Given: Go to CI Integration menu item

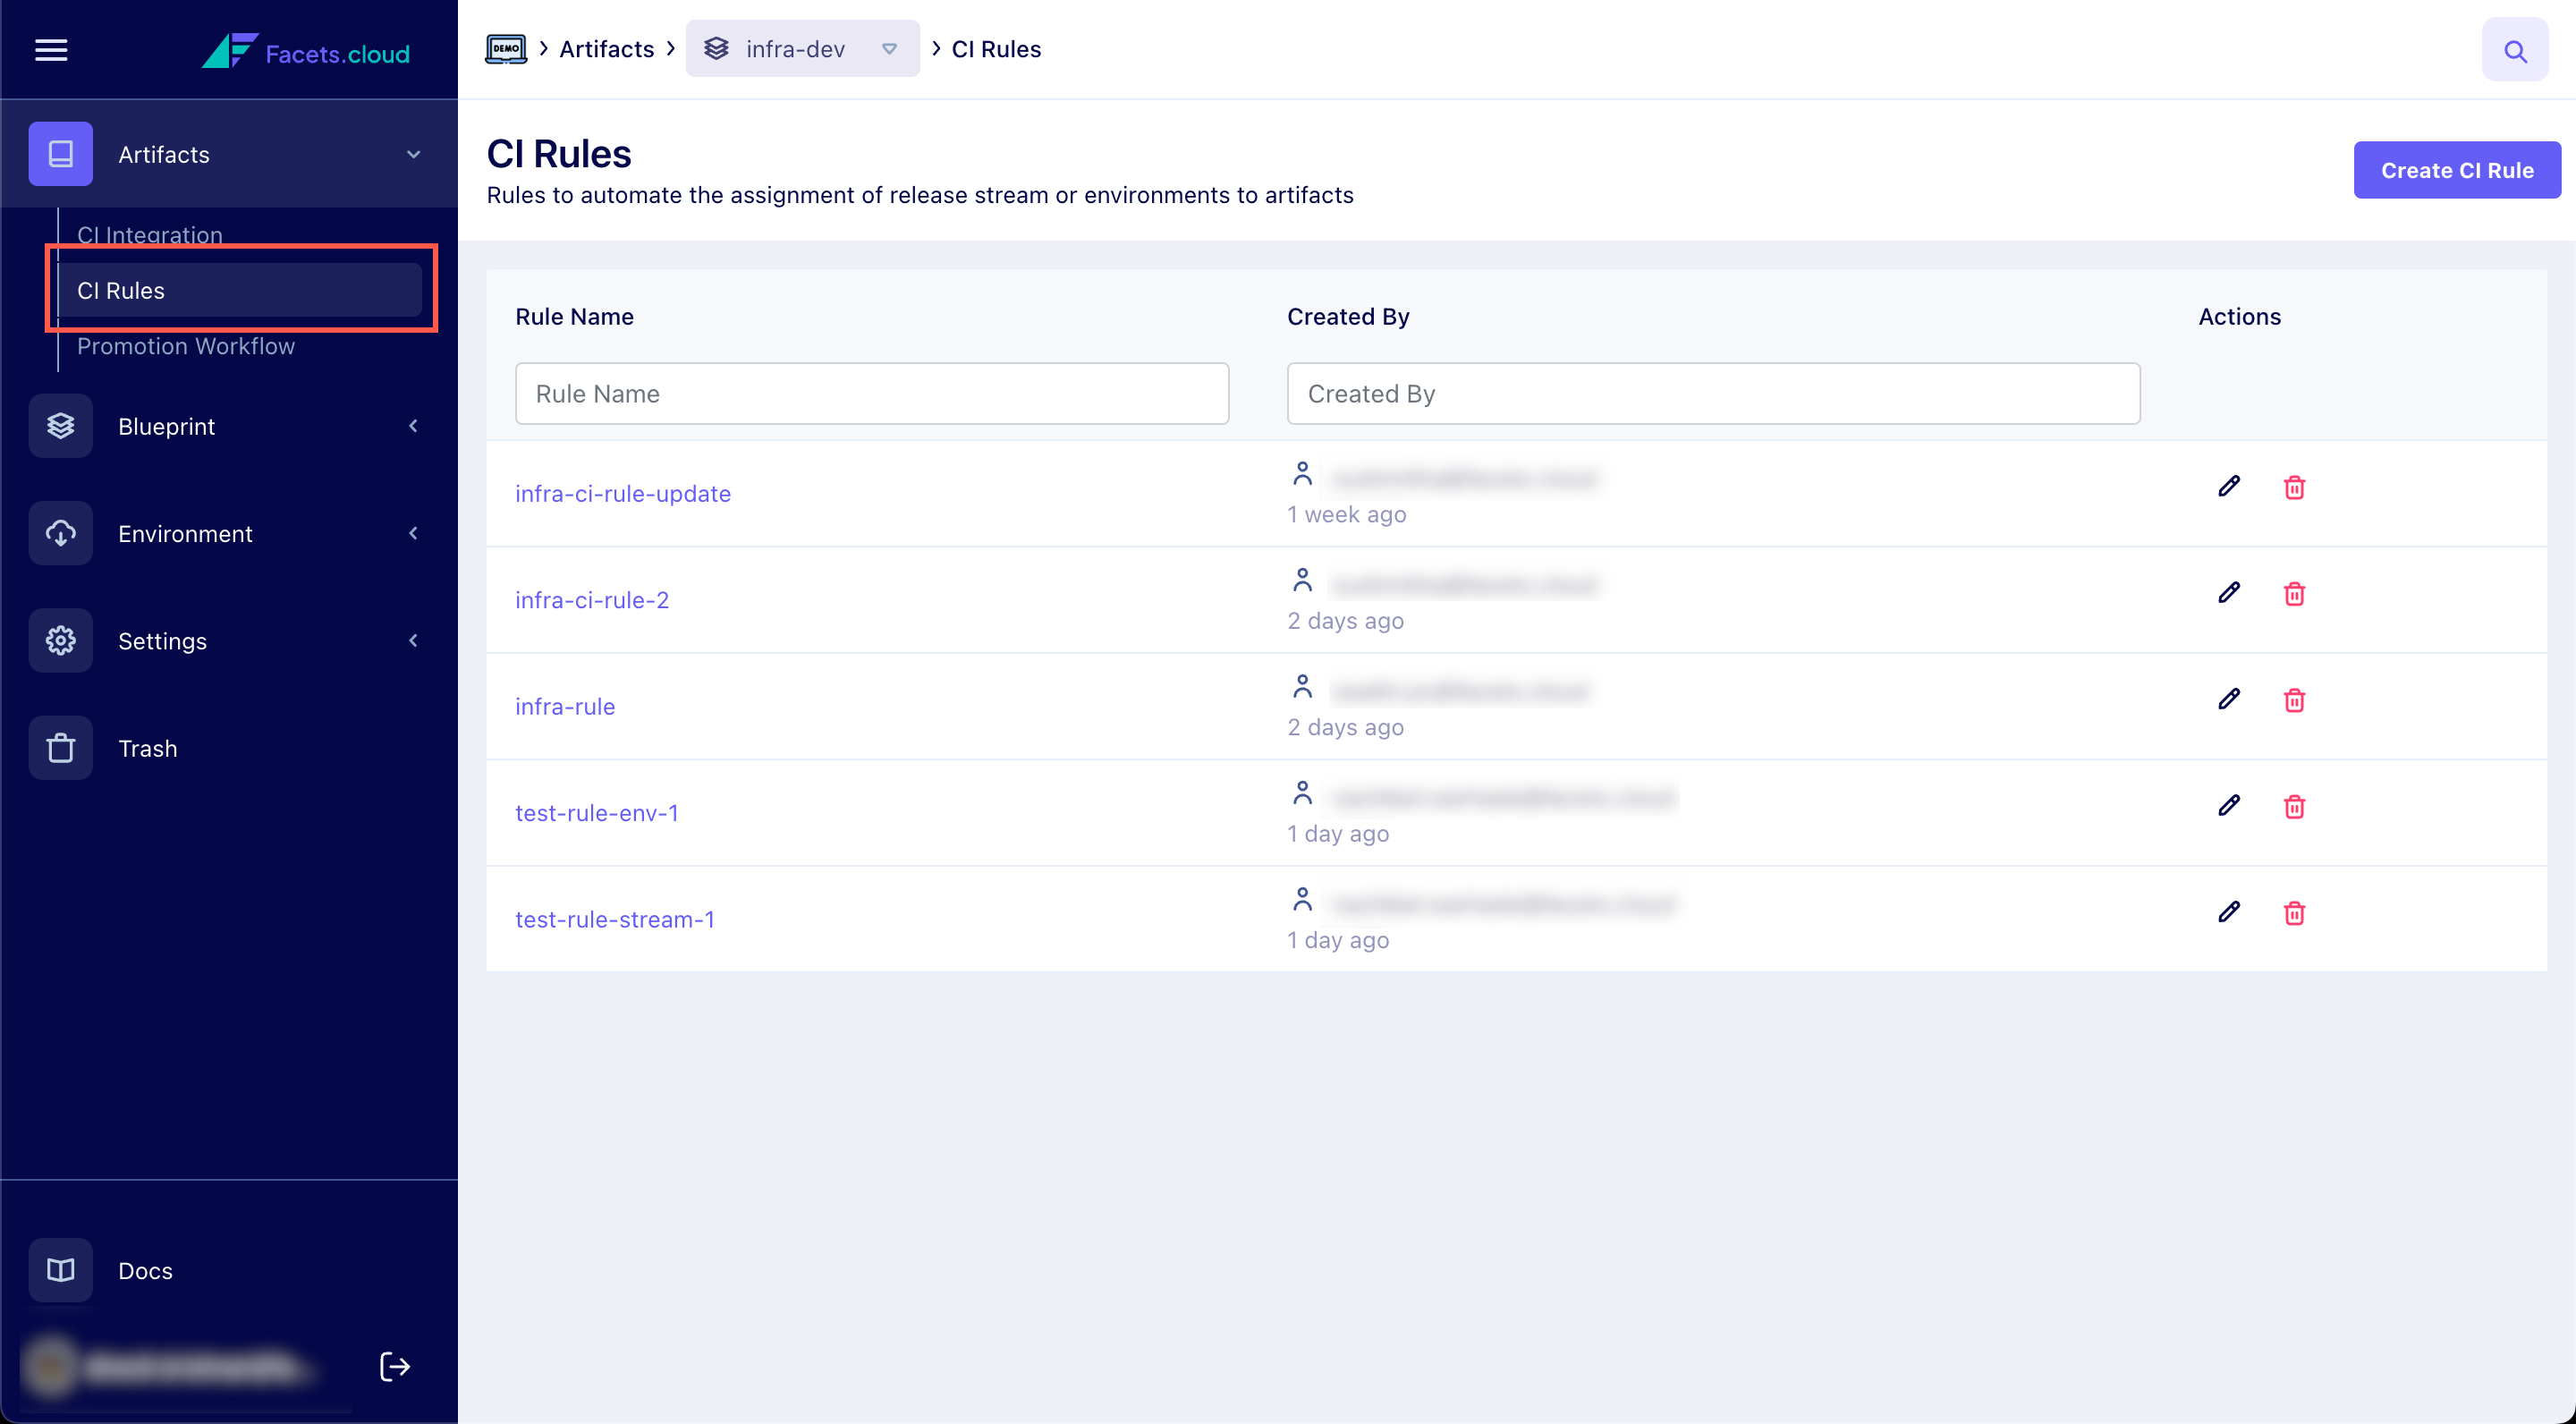Looking at the screenshot, I should pos(150,233).
